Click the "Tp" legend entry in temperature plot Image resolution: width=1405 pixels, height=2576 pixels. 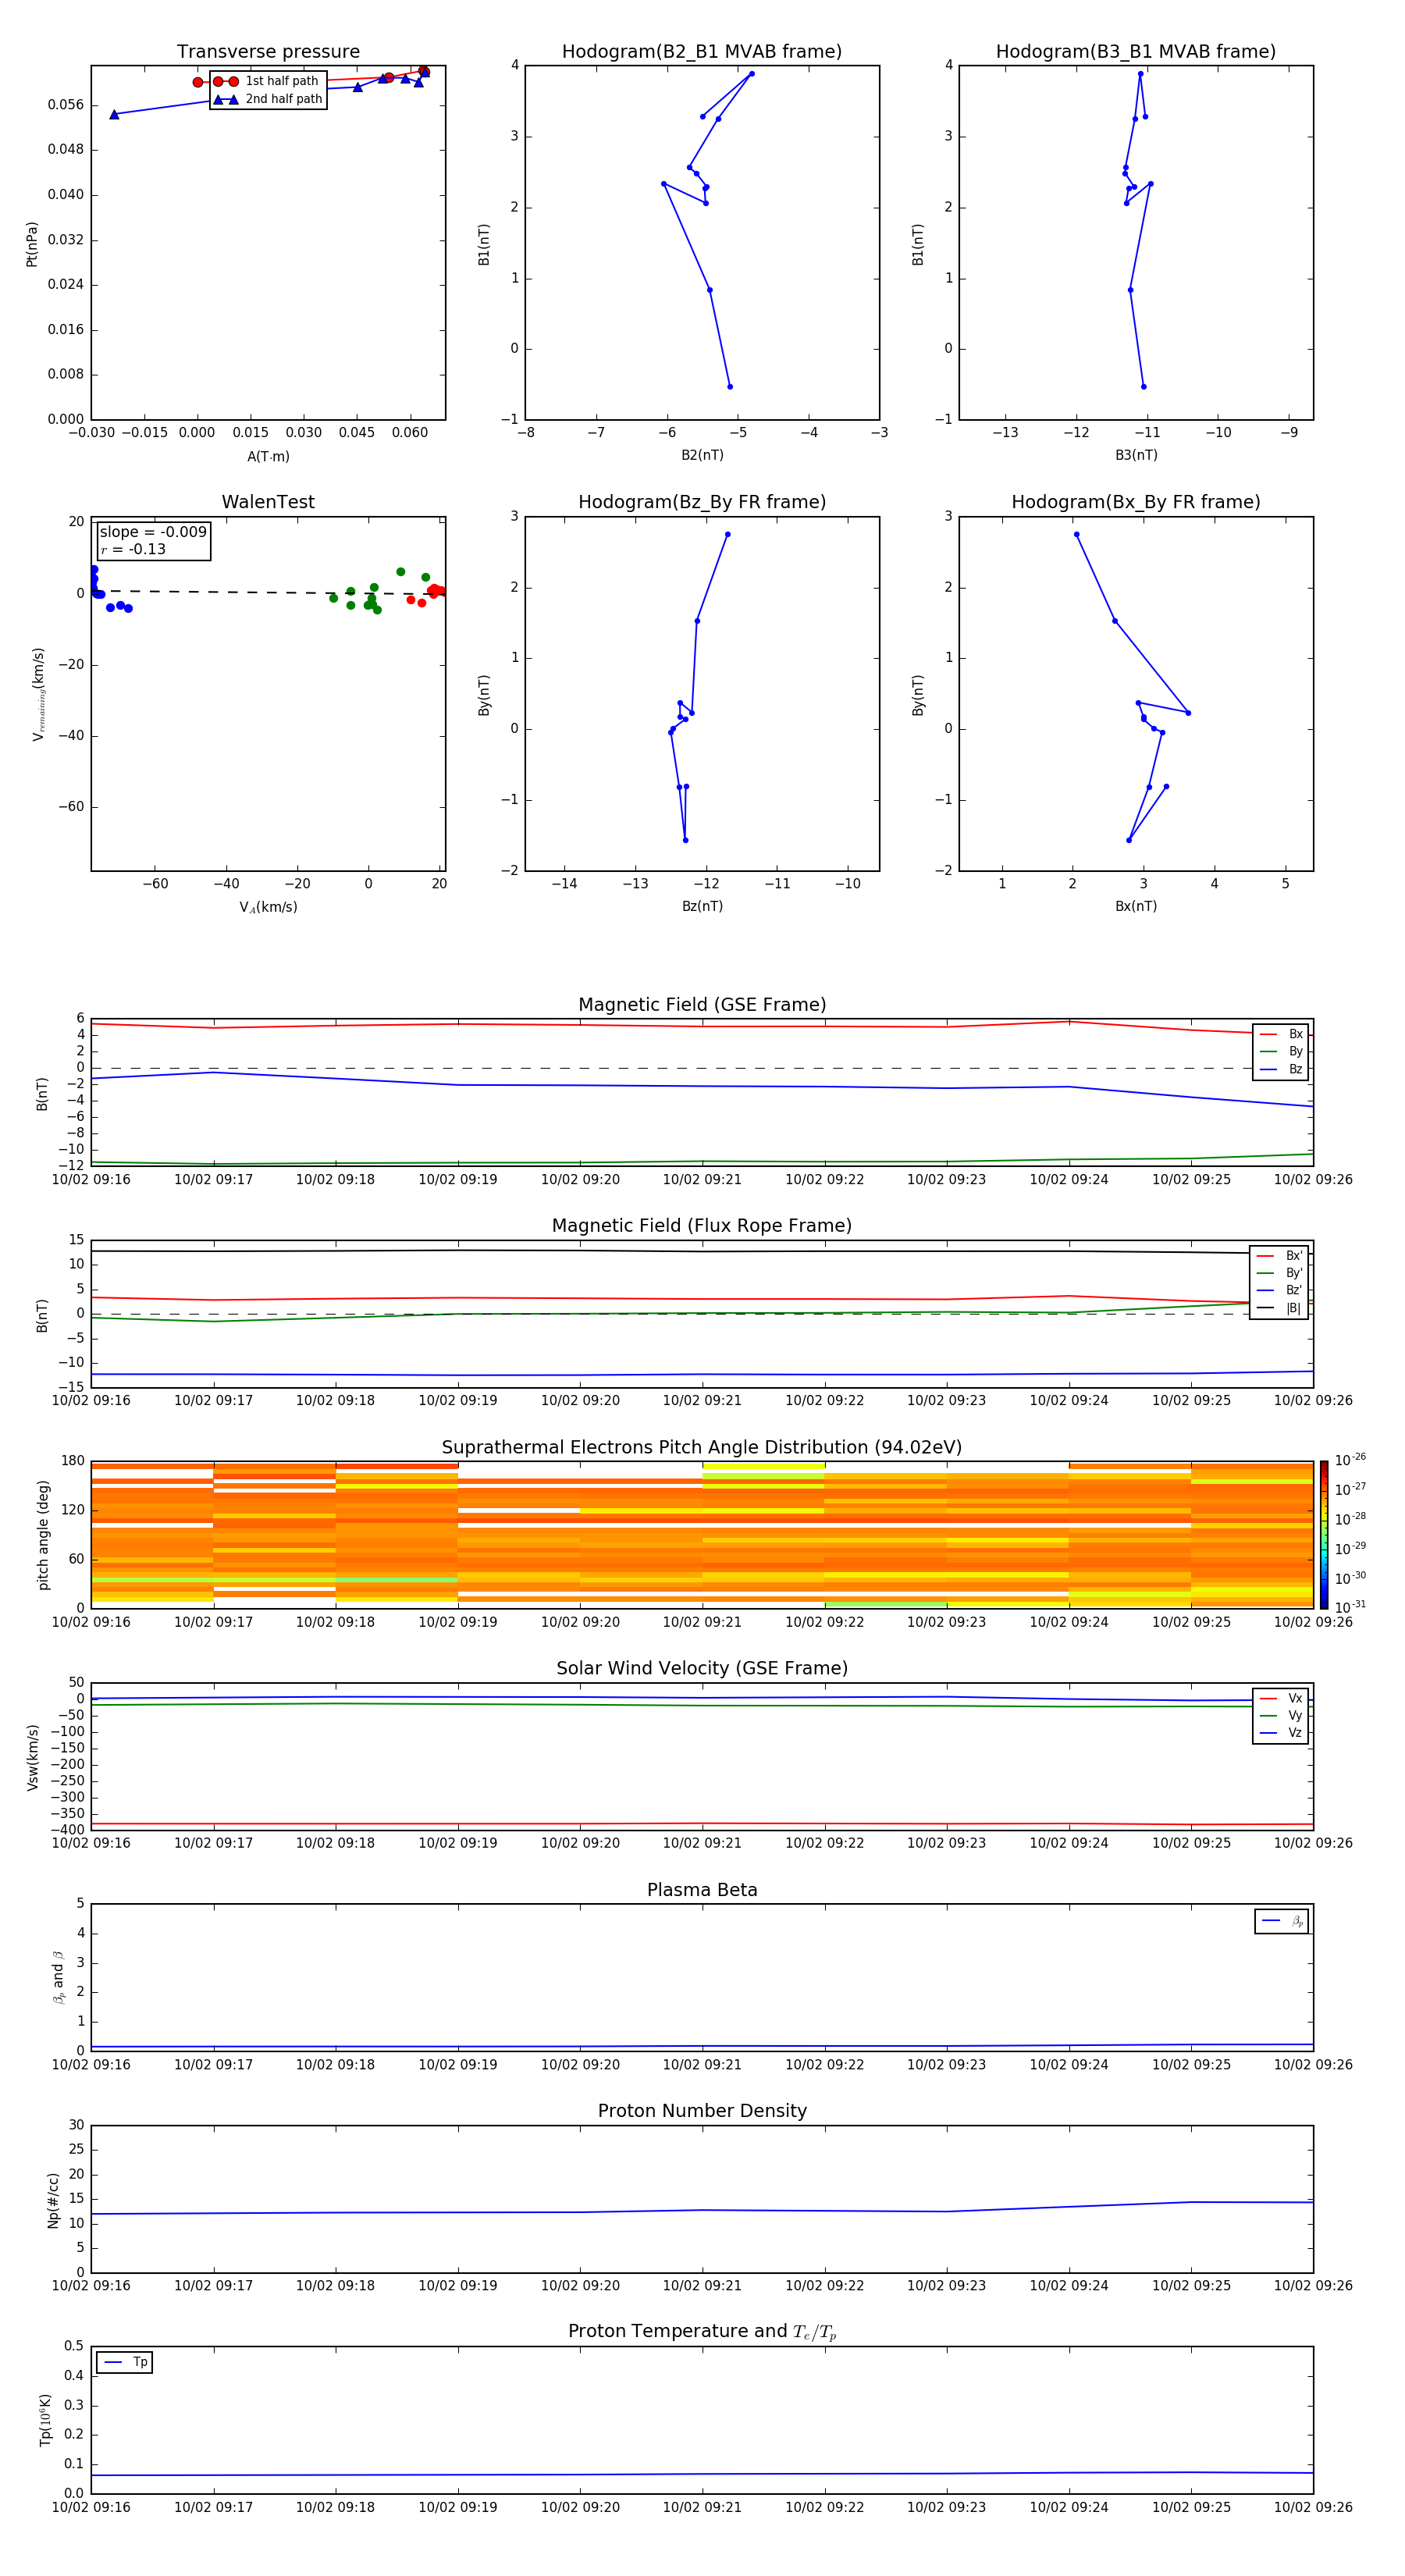point(125,2362)
